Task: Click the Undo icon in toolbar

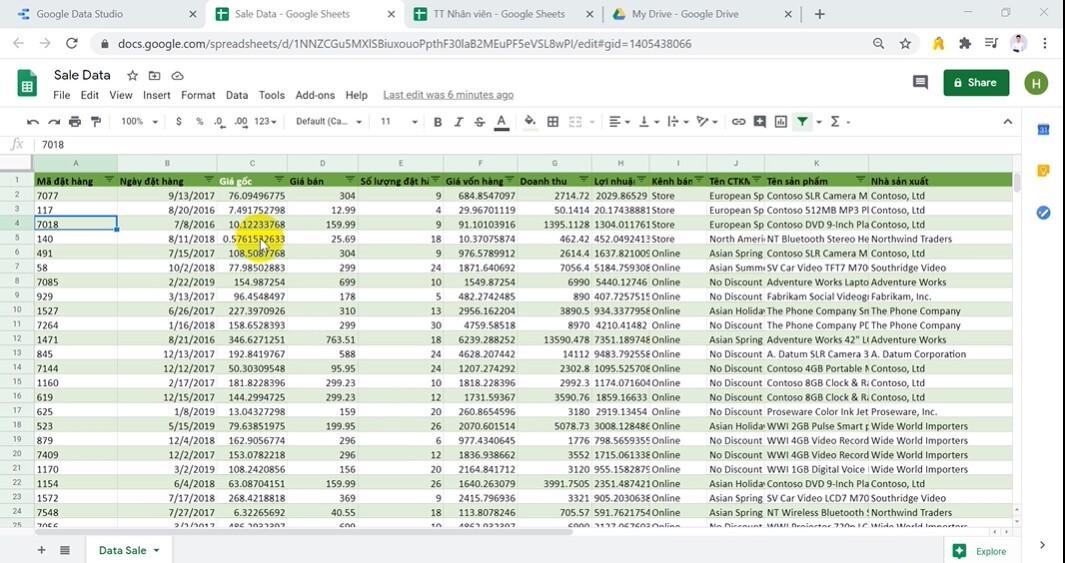Action: pyautogui.click(x=33, y=122)
